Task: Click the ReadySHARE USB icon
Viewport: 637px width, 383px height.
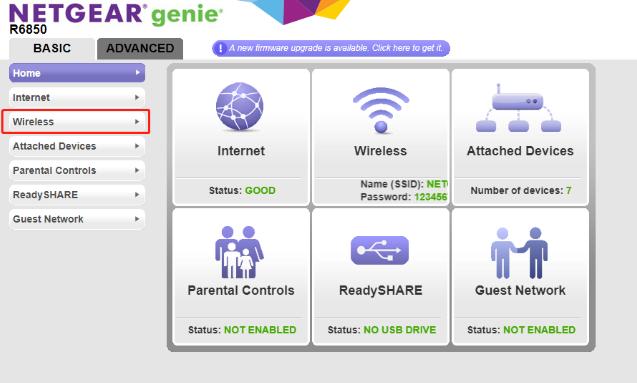Action: [380, 250]
